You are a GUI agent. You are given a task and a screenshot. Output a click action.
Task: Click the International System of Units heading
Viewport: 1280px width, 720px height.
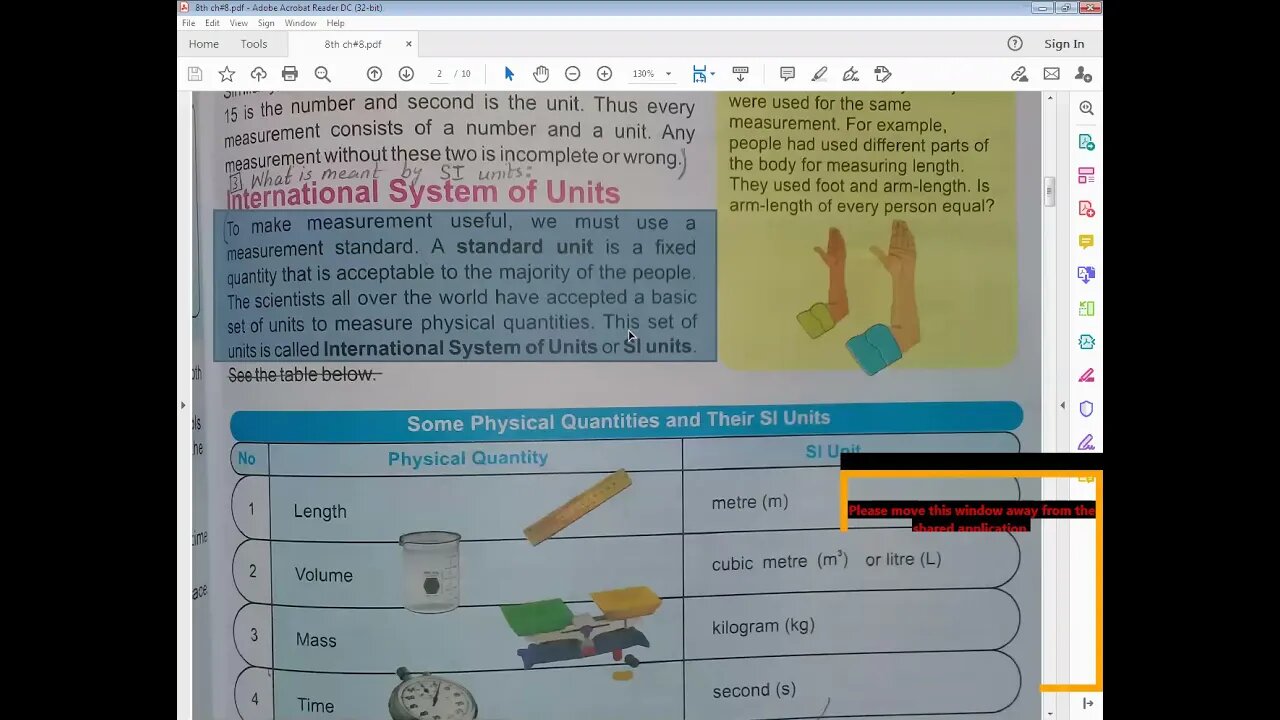(x=423, y=192)
